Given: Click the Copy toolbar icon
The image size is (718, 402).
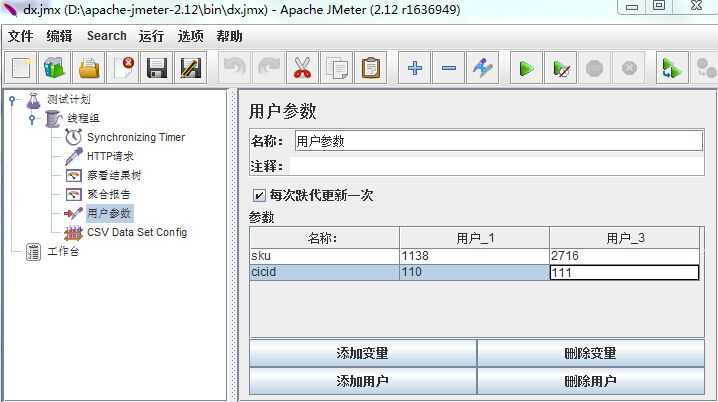Looking at the screenshot, I should pos(337,68).
